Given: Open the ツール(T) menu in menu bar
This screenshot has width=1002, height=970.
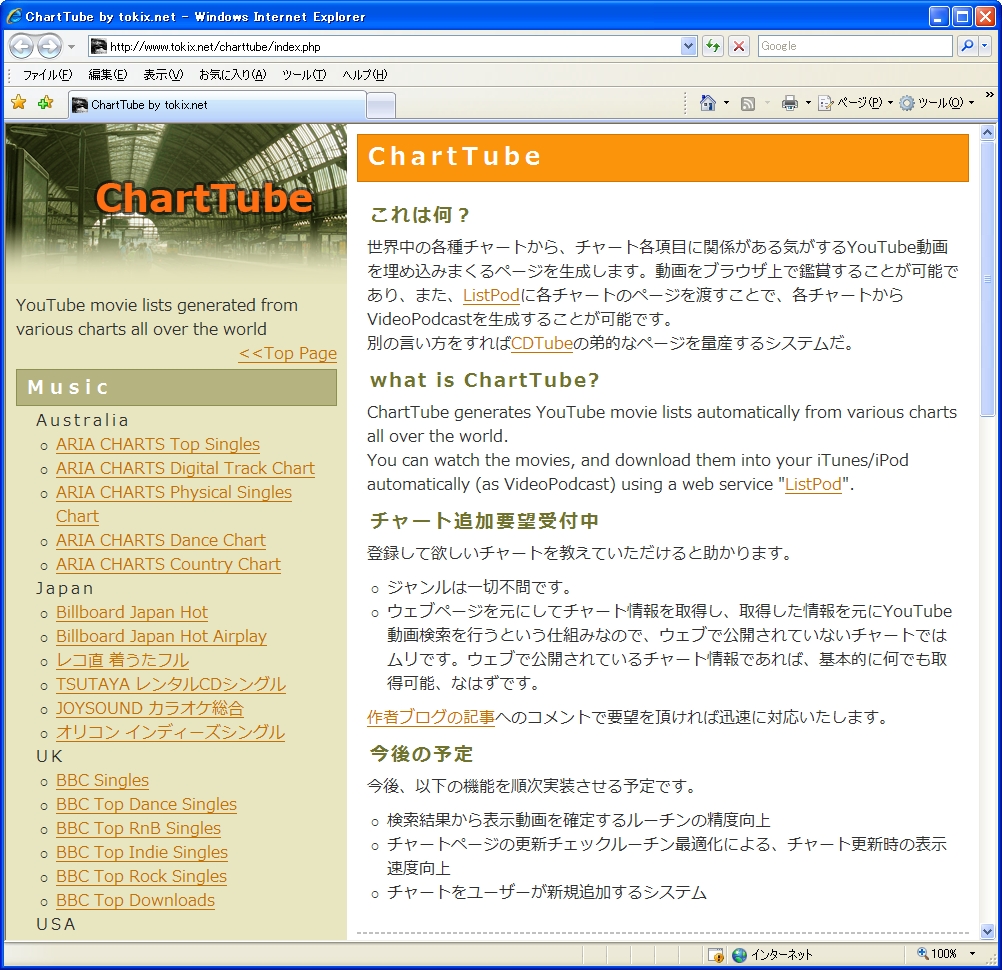Looking at the screenshot, I should (x=304, y=75).
